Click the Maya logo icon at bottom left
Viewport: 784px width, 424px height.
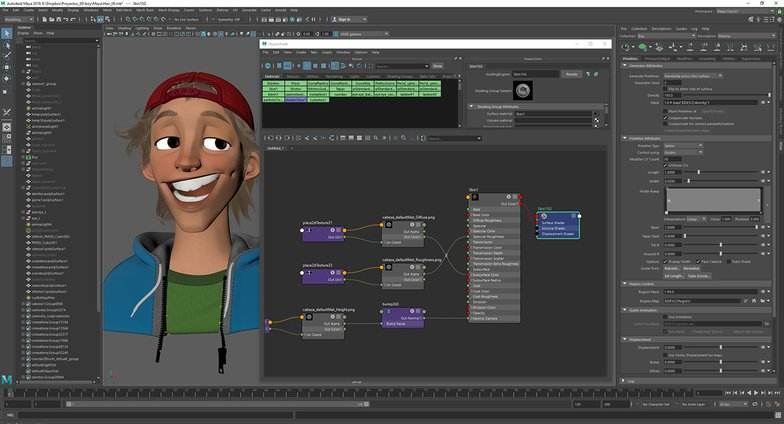coord(6,379)
